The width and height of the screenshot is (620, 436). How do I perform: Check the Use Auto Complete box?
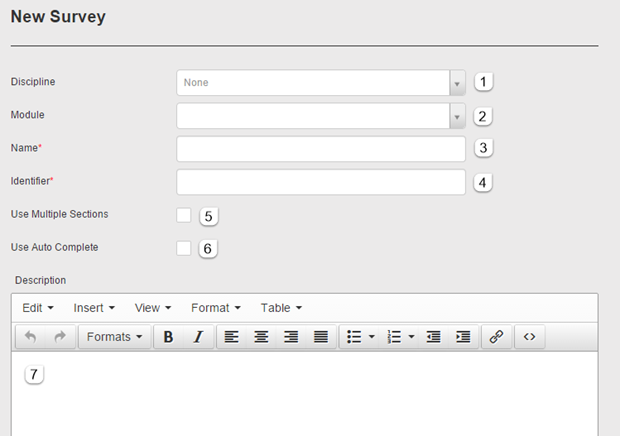pos(184,247)
